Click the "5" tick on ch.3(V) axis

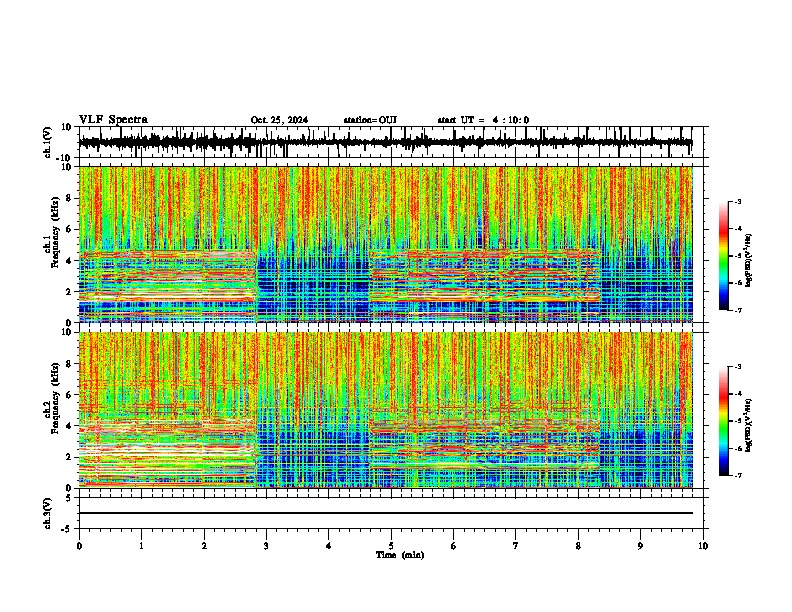point(69,497)
